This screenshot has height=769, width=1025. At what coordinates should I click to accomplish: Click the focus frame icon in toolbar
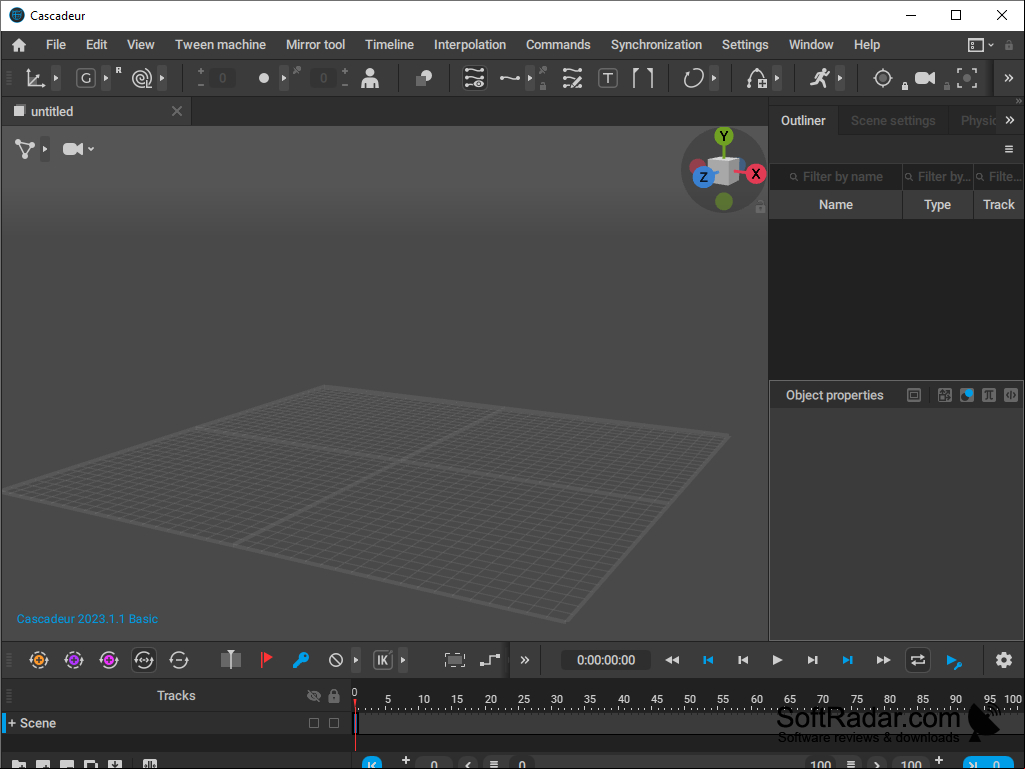(967, 78)
